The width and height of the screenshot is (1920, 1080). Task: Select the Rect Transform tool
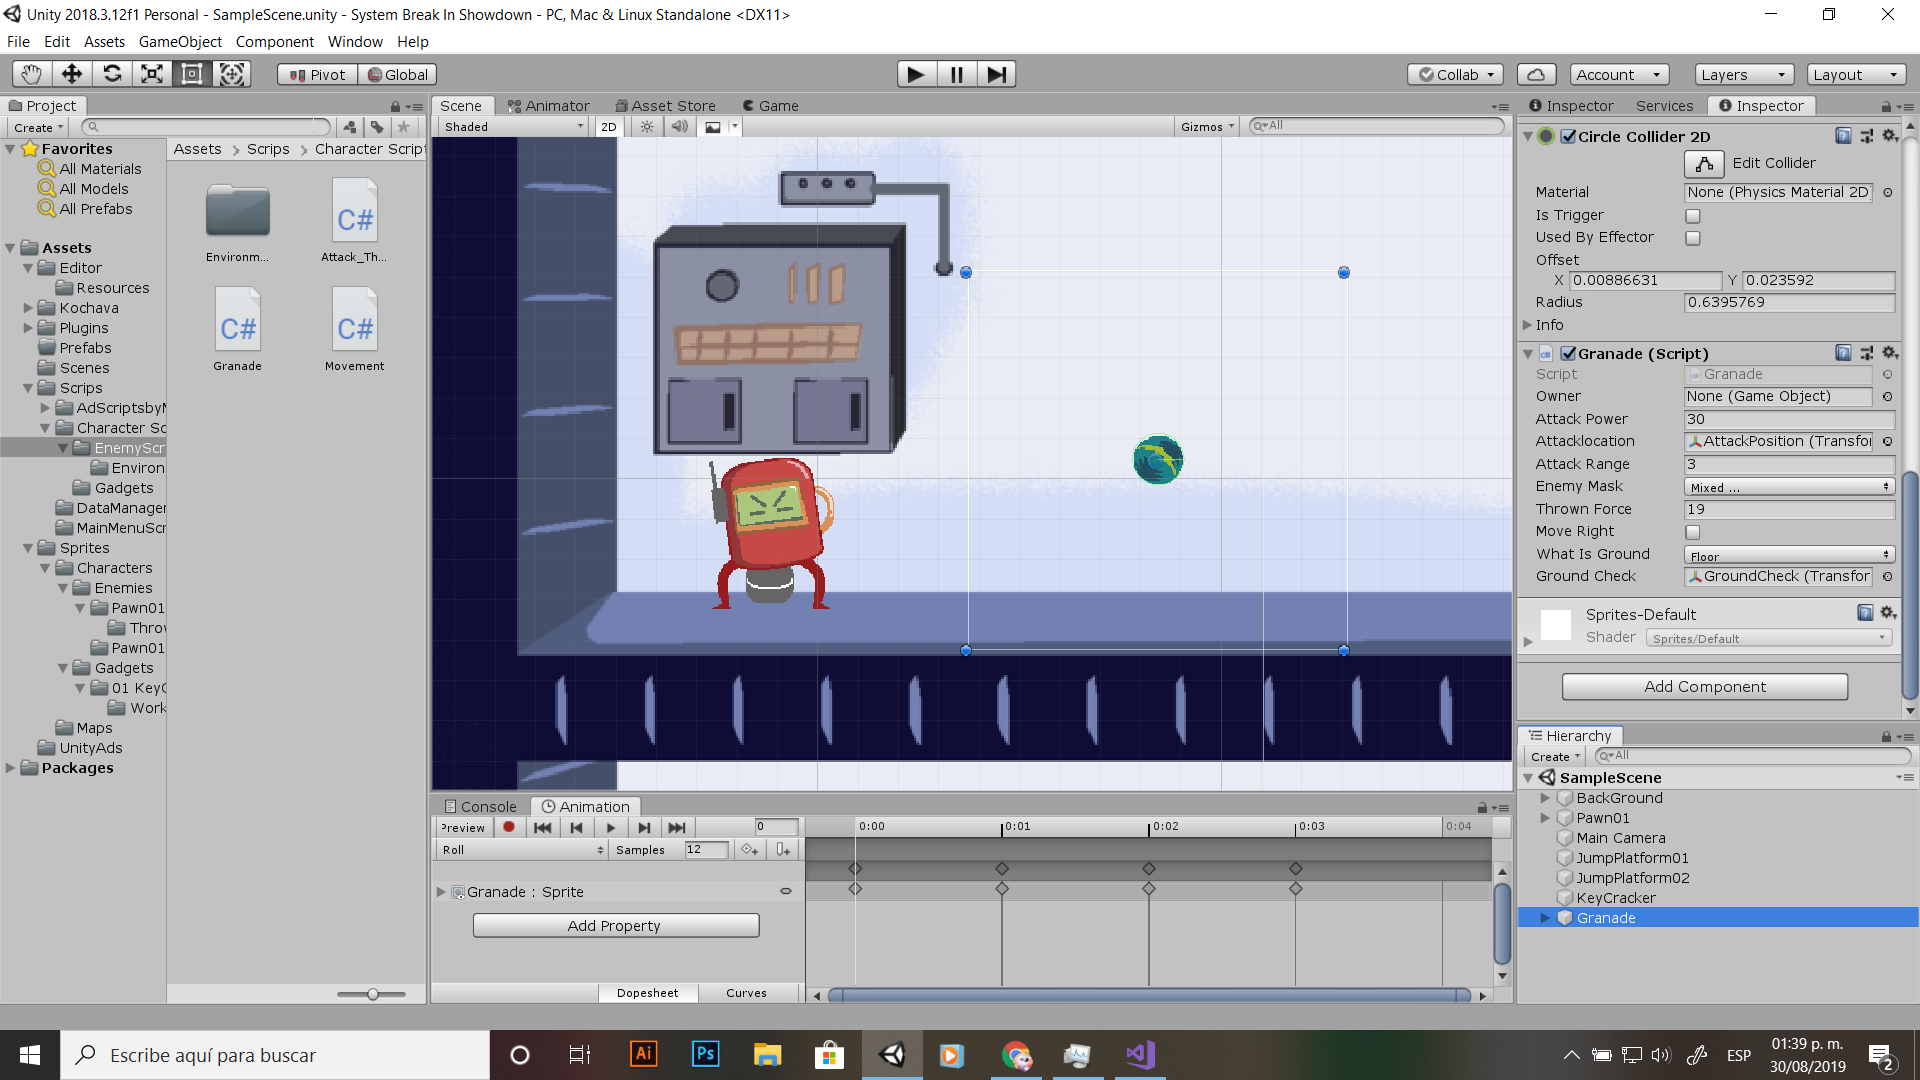coord(192,74)
